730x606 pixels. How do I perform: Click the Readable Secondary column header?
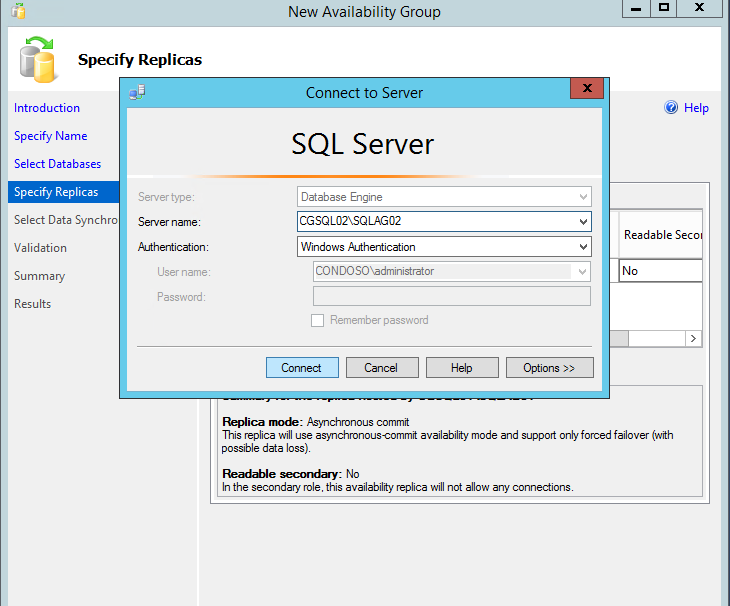(660, 235)
